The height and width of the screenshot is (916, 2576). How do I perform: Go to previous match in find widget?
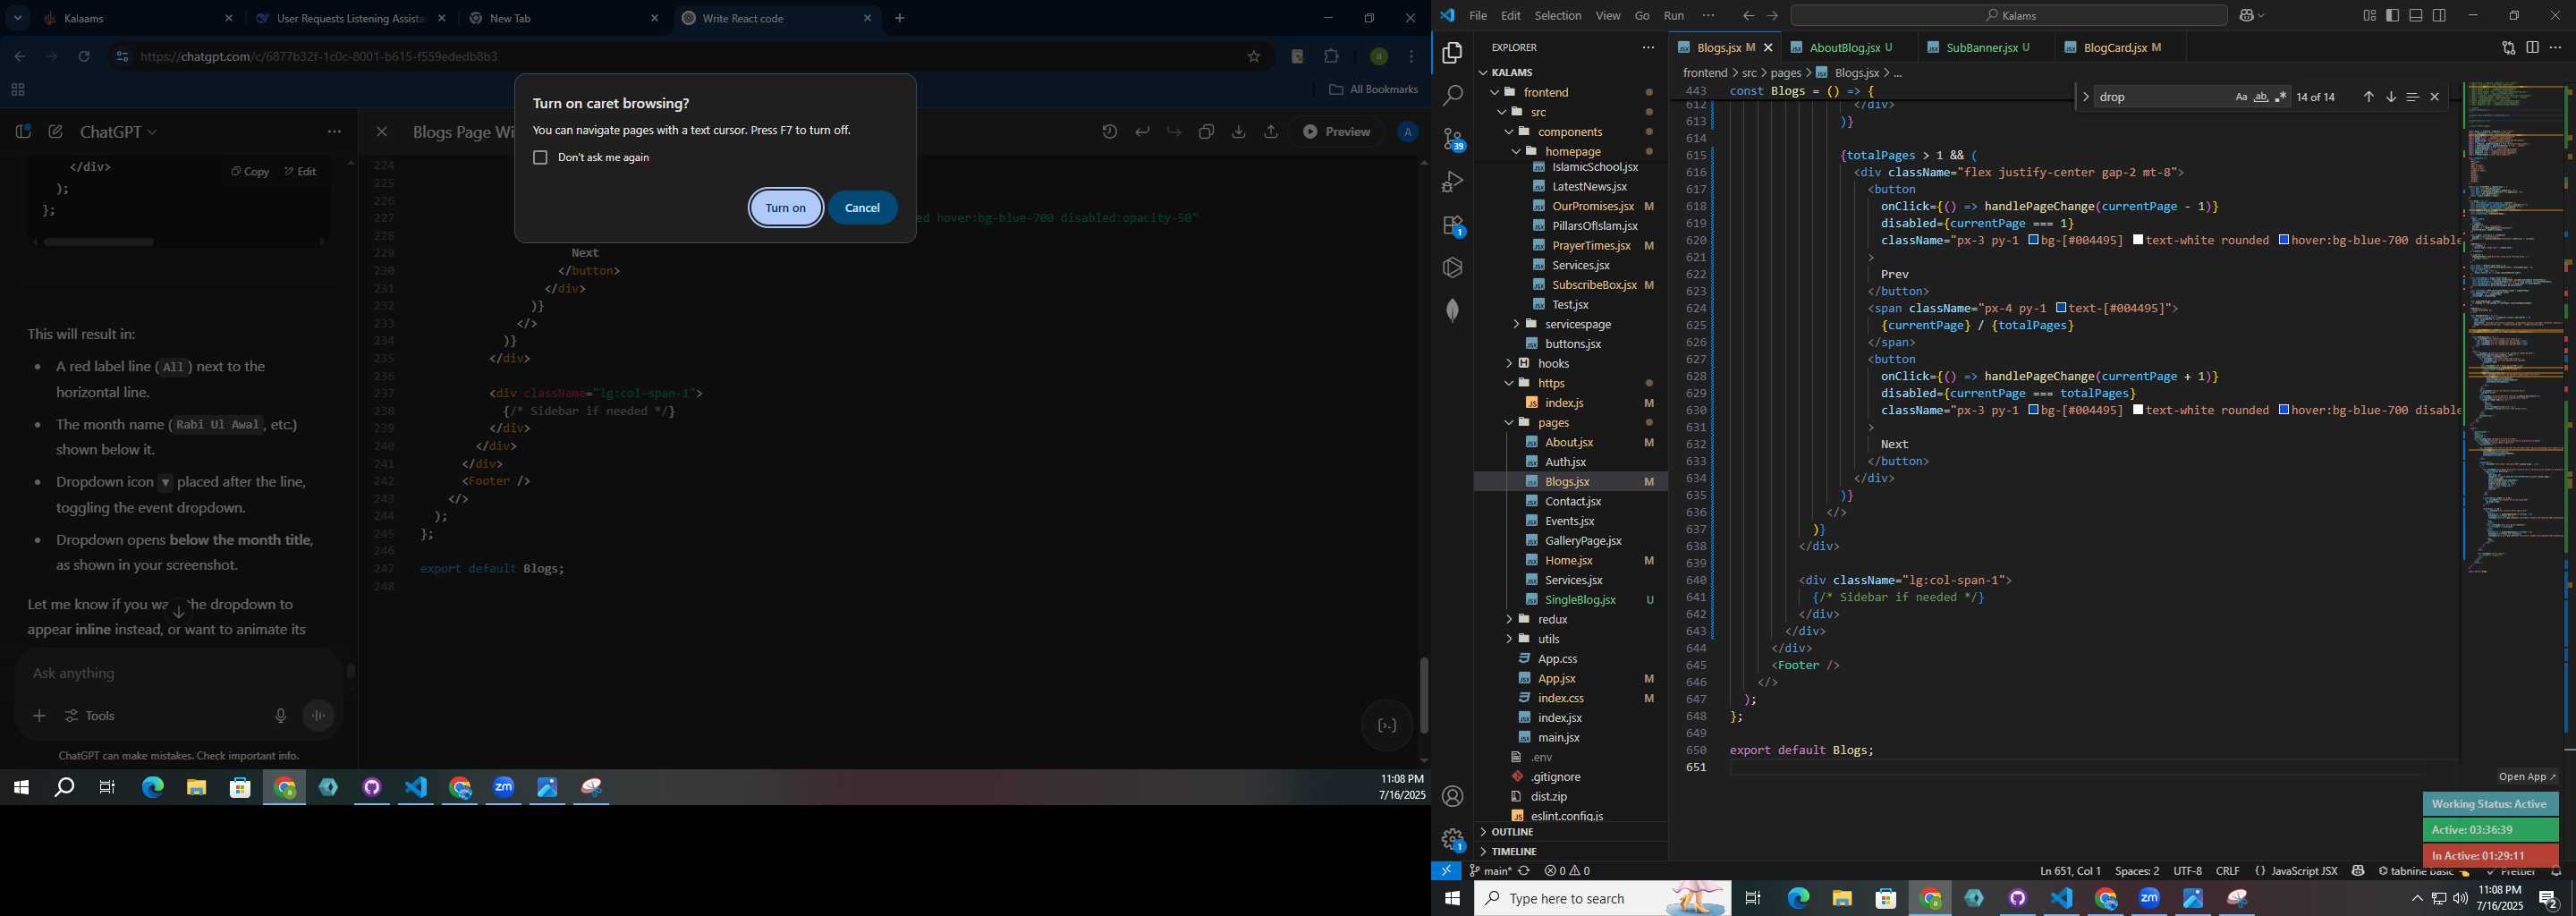point(2368,97)
